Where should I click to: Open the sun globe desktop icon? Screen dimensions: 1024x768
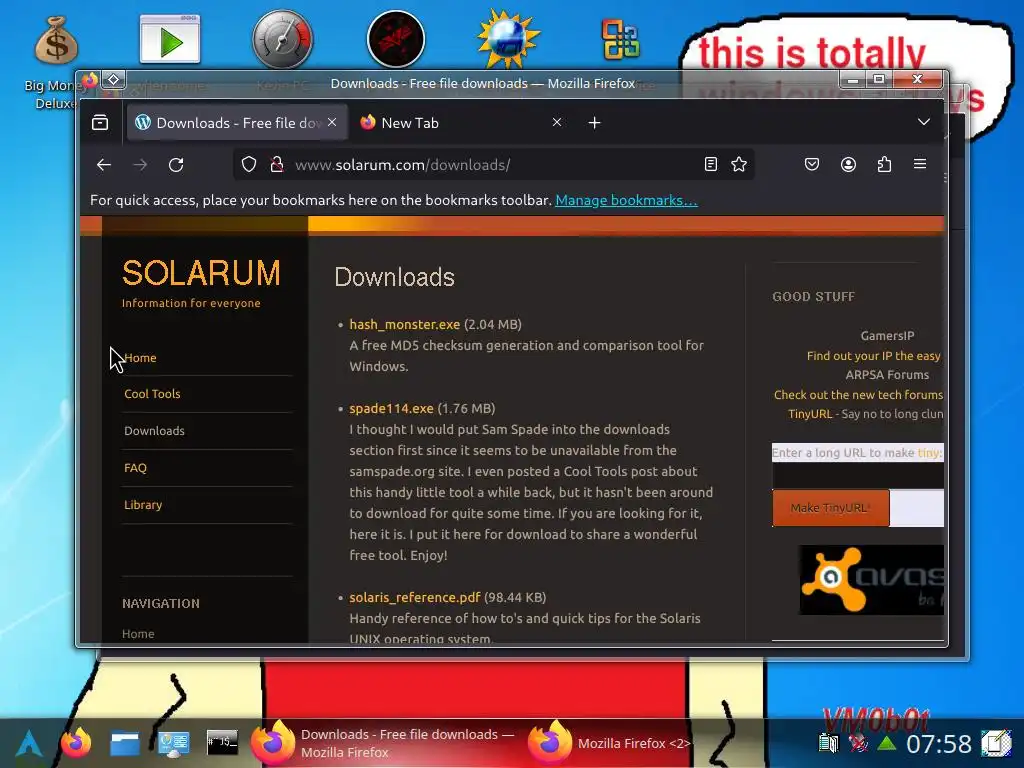[508, 39]
